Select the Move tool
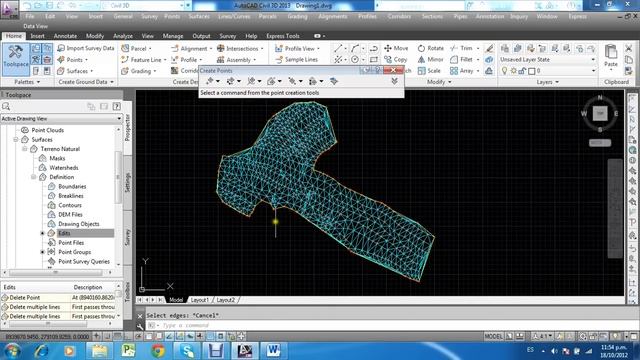 (396, 48)
